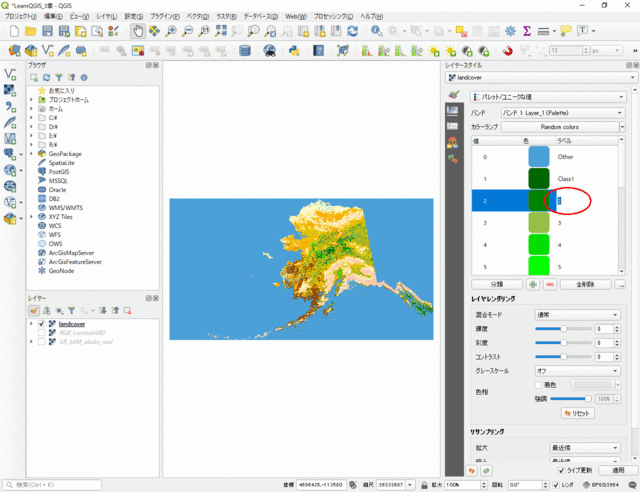Screen dimensions: 640x492
Task: Open the blending mode dropdown
Action: click(x=578, y=315)
